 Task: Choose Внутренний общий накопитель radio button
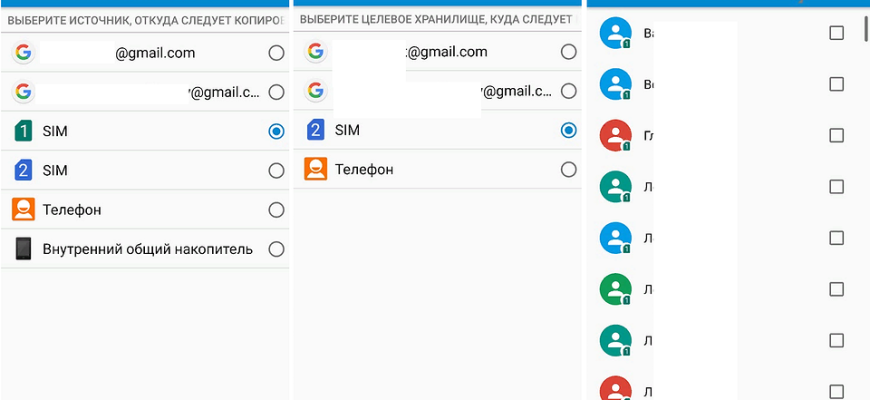pos(276,250)
